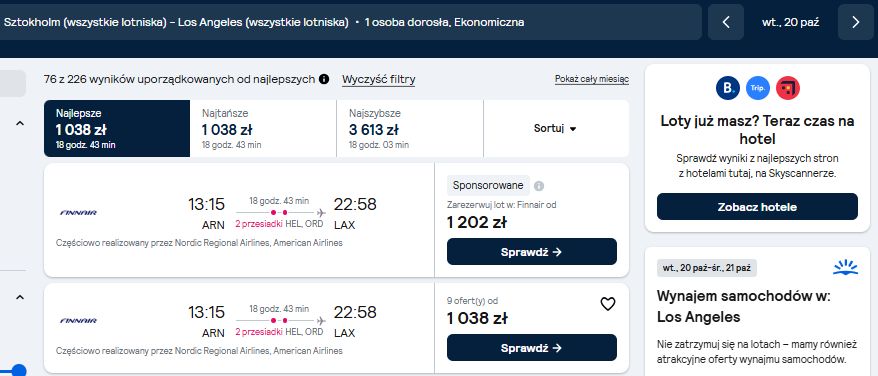Collapse the lower filter section chevron
This screenshot has height=376, width=878.
pos(20,297)
